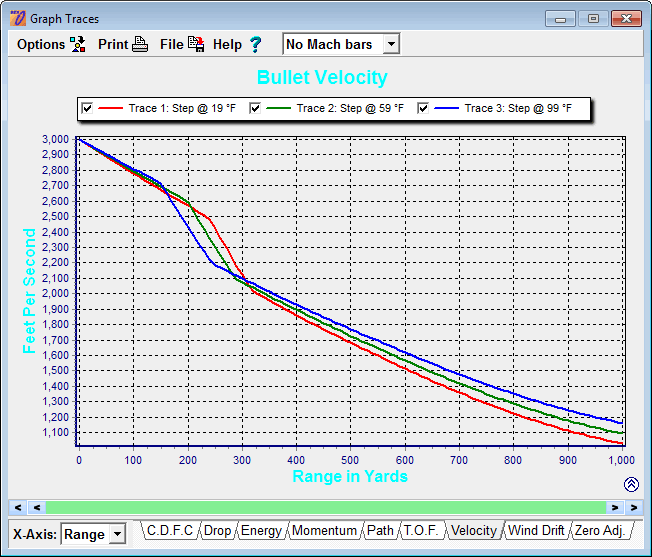Screen dimensions: 652x557
Task: Click the blue Trace 3 legend line
Action: (446, 108)
